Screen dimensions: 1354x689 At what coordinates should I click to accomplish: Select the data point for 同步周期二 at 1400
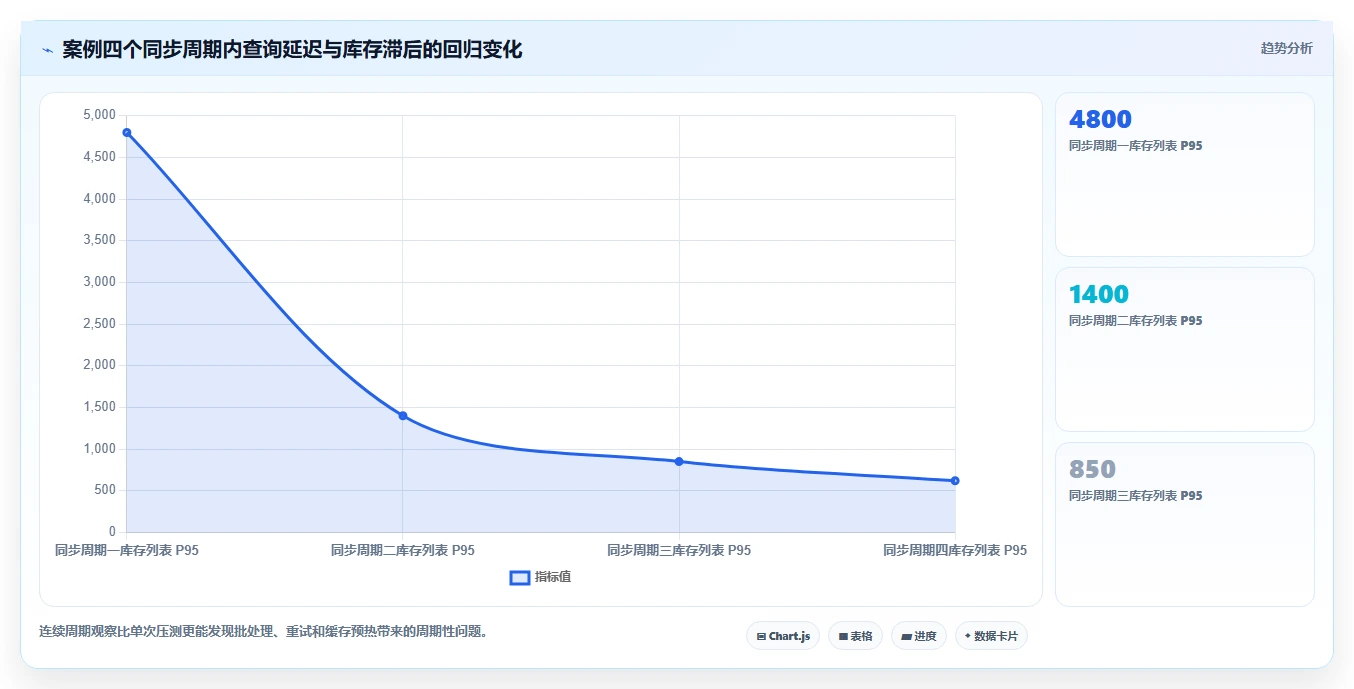[403, 415]
